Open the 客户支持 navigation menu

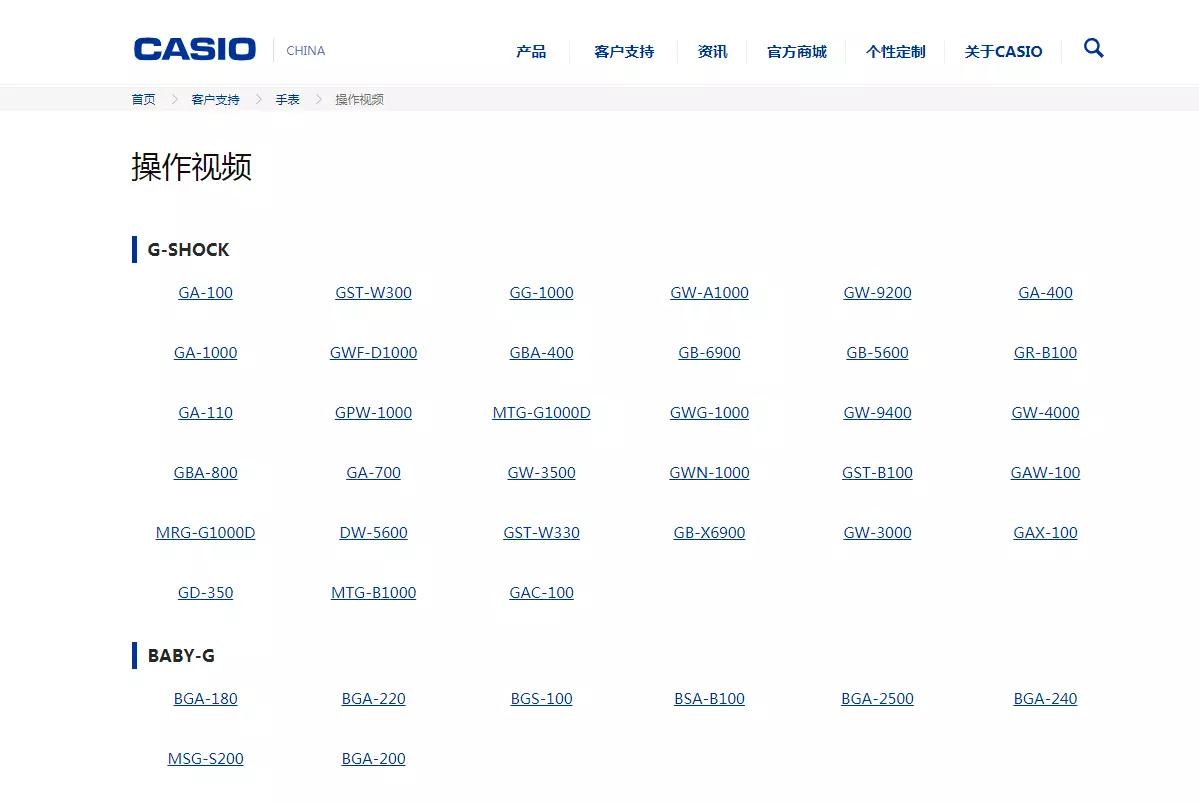pos(624,51)
